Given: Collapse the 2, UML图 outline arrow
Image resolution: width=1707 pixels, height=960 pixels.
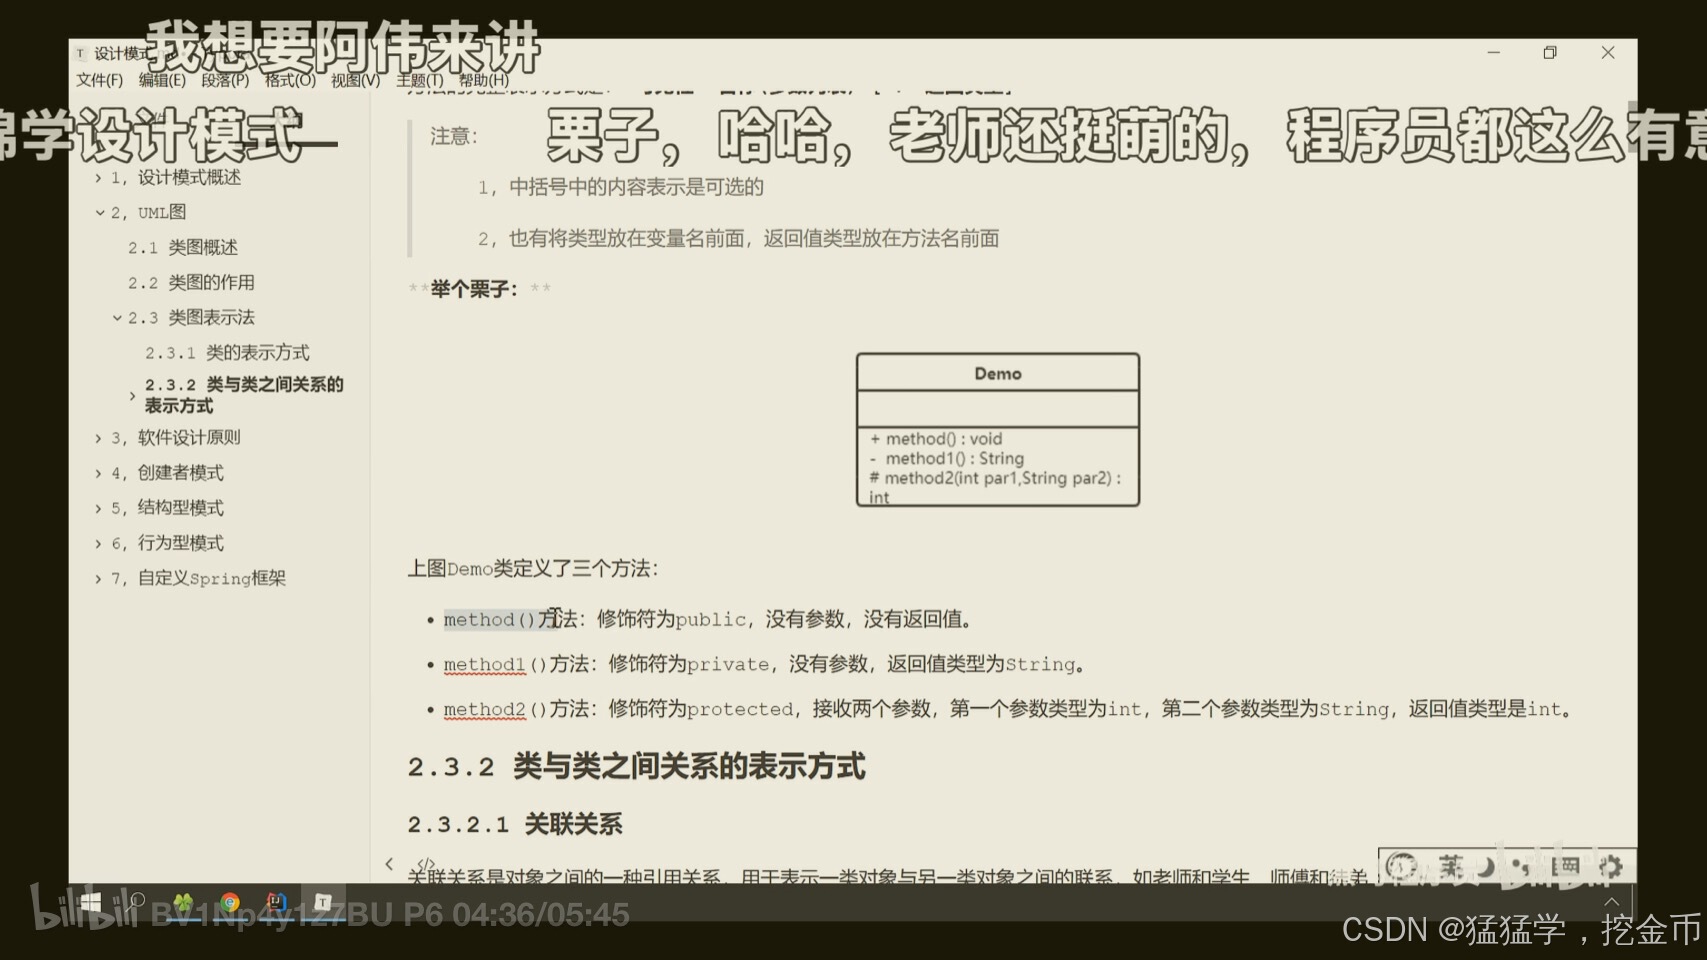Looking at the screenshot, I should tap(100, 213).
